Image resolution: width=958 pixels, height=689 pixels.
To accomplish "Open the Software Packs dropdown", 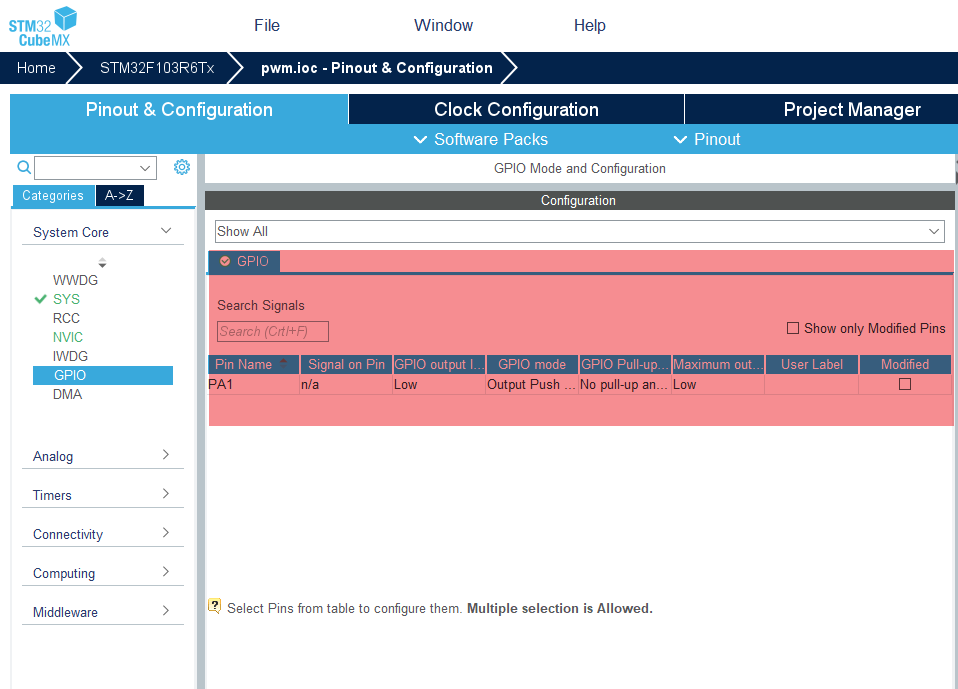I will [x=481, y=139].
